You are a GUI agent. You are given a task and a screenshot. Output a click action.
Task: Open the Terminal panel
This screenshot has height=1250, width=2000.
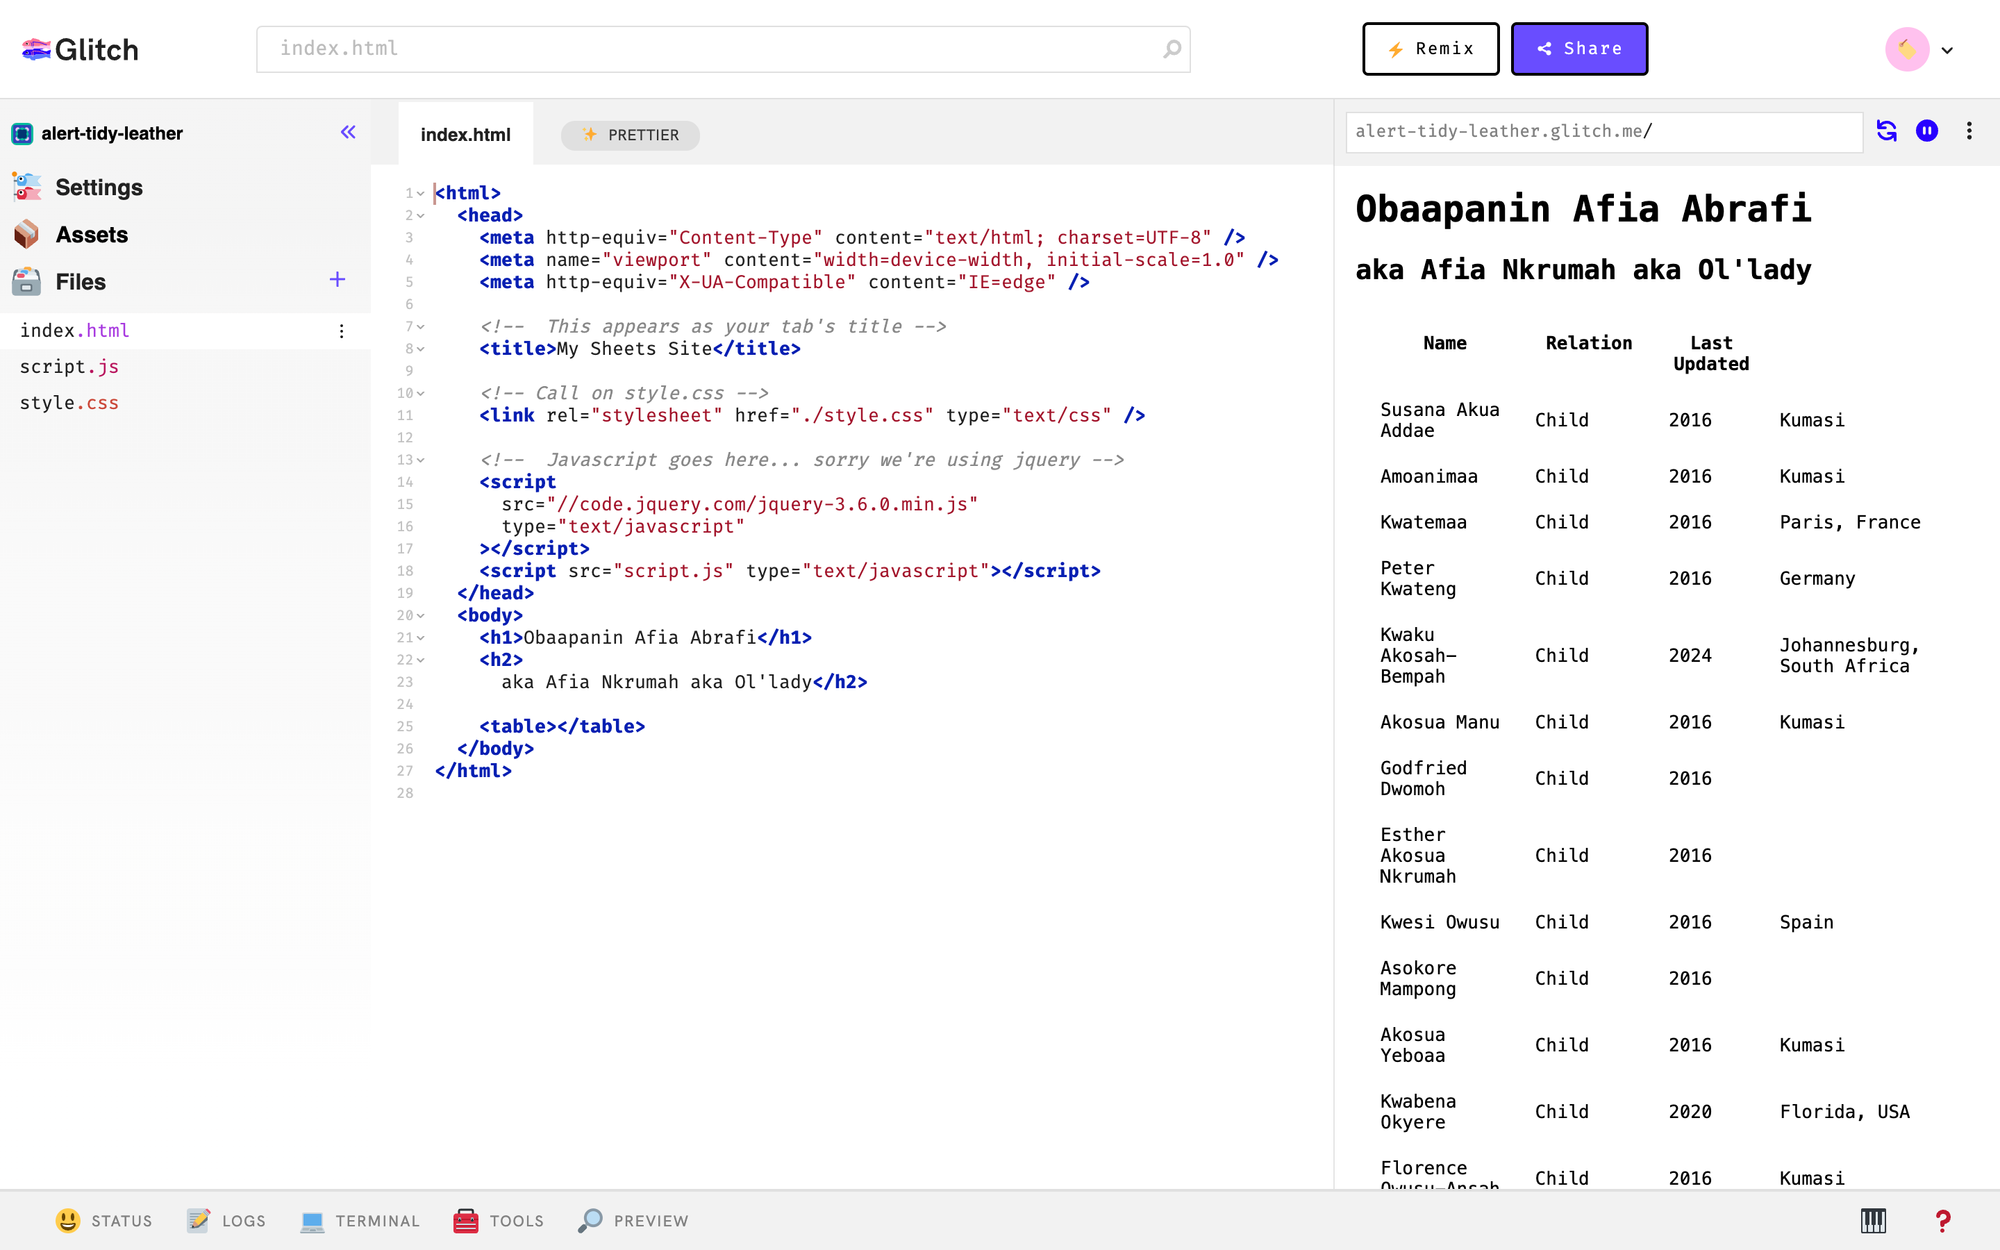360,1221
